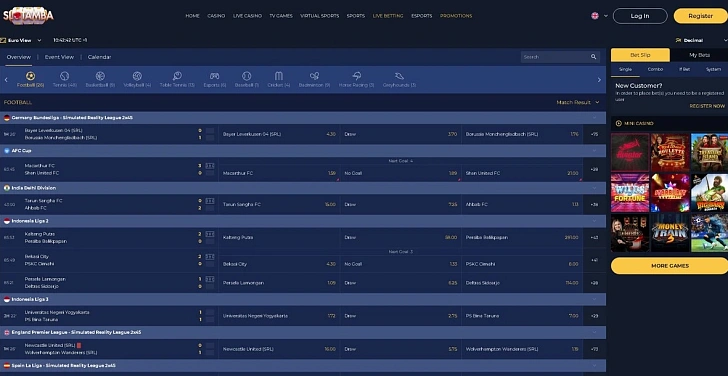This screenshot has width=728, height=376.
Task: Click the Register button
Action: (701, 16)
